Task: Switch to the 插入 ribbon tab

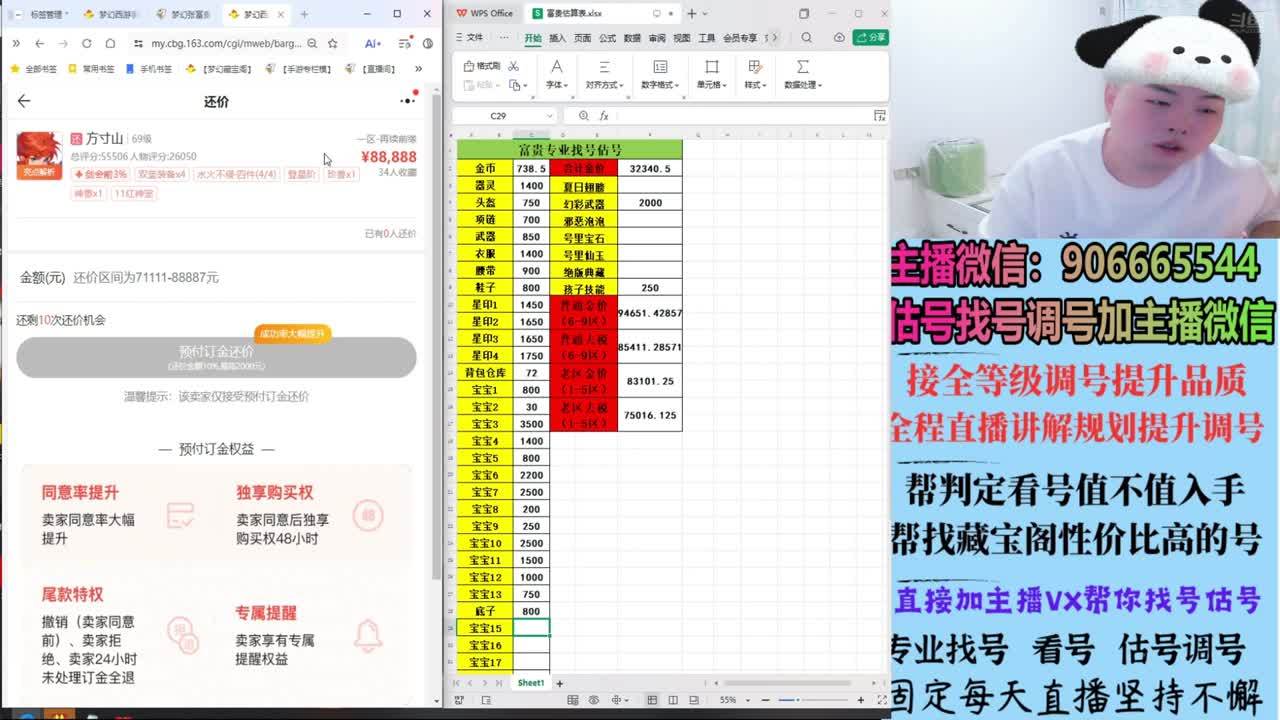Action: click(557, 38)
